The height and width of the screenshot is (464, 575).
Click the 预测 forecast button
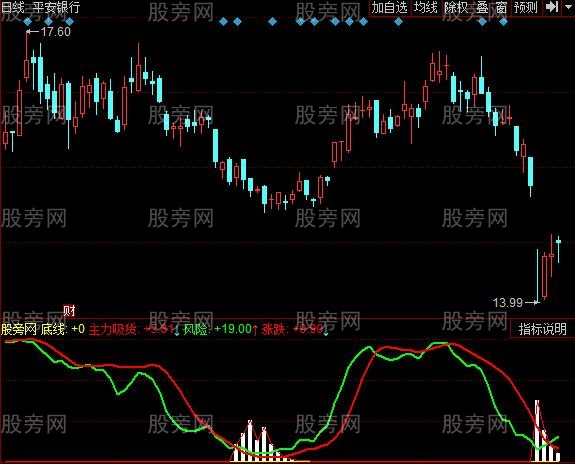click(x=526, y=7)
